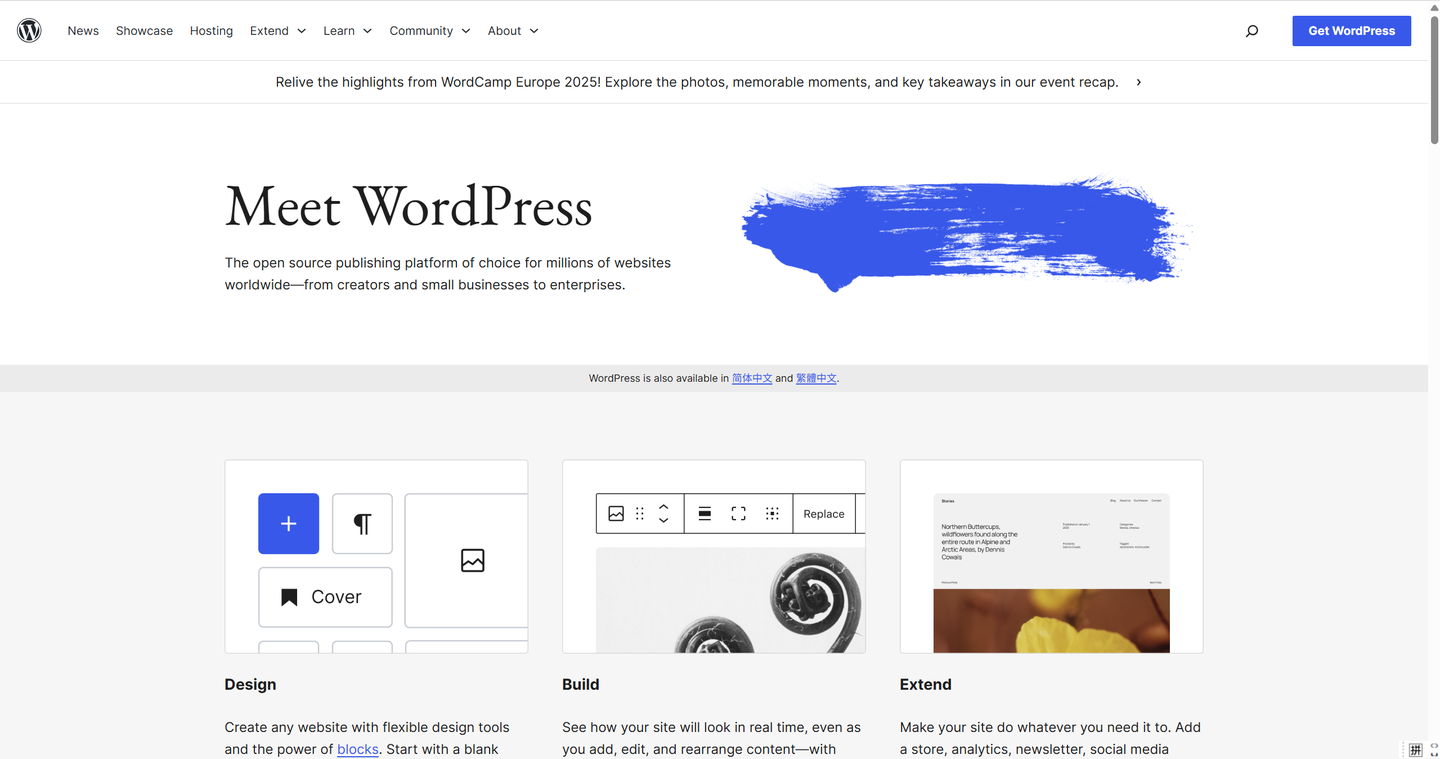Click the blue plus block inserter icon
This screenshot has height=759, width=1440.
[288, 523]
